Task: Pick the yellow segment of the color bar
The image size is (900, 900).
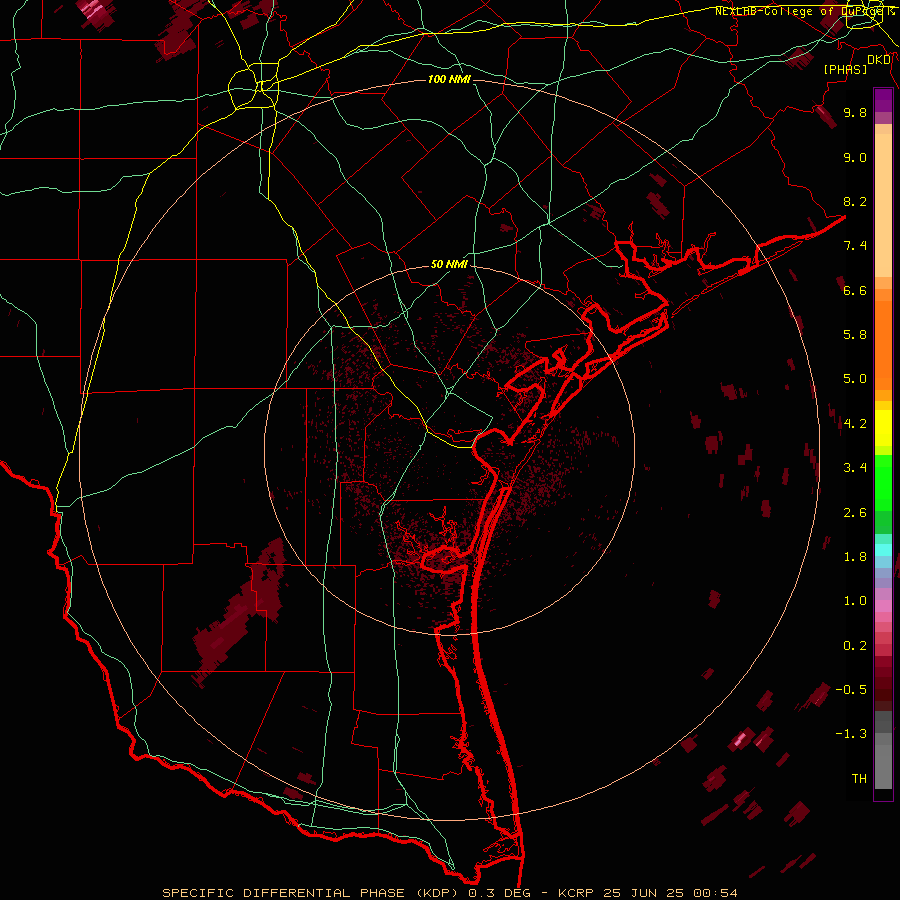Action: pyautogui.click(x=883, y=428)
